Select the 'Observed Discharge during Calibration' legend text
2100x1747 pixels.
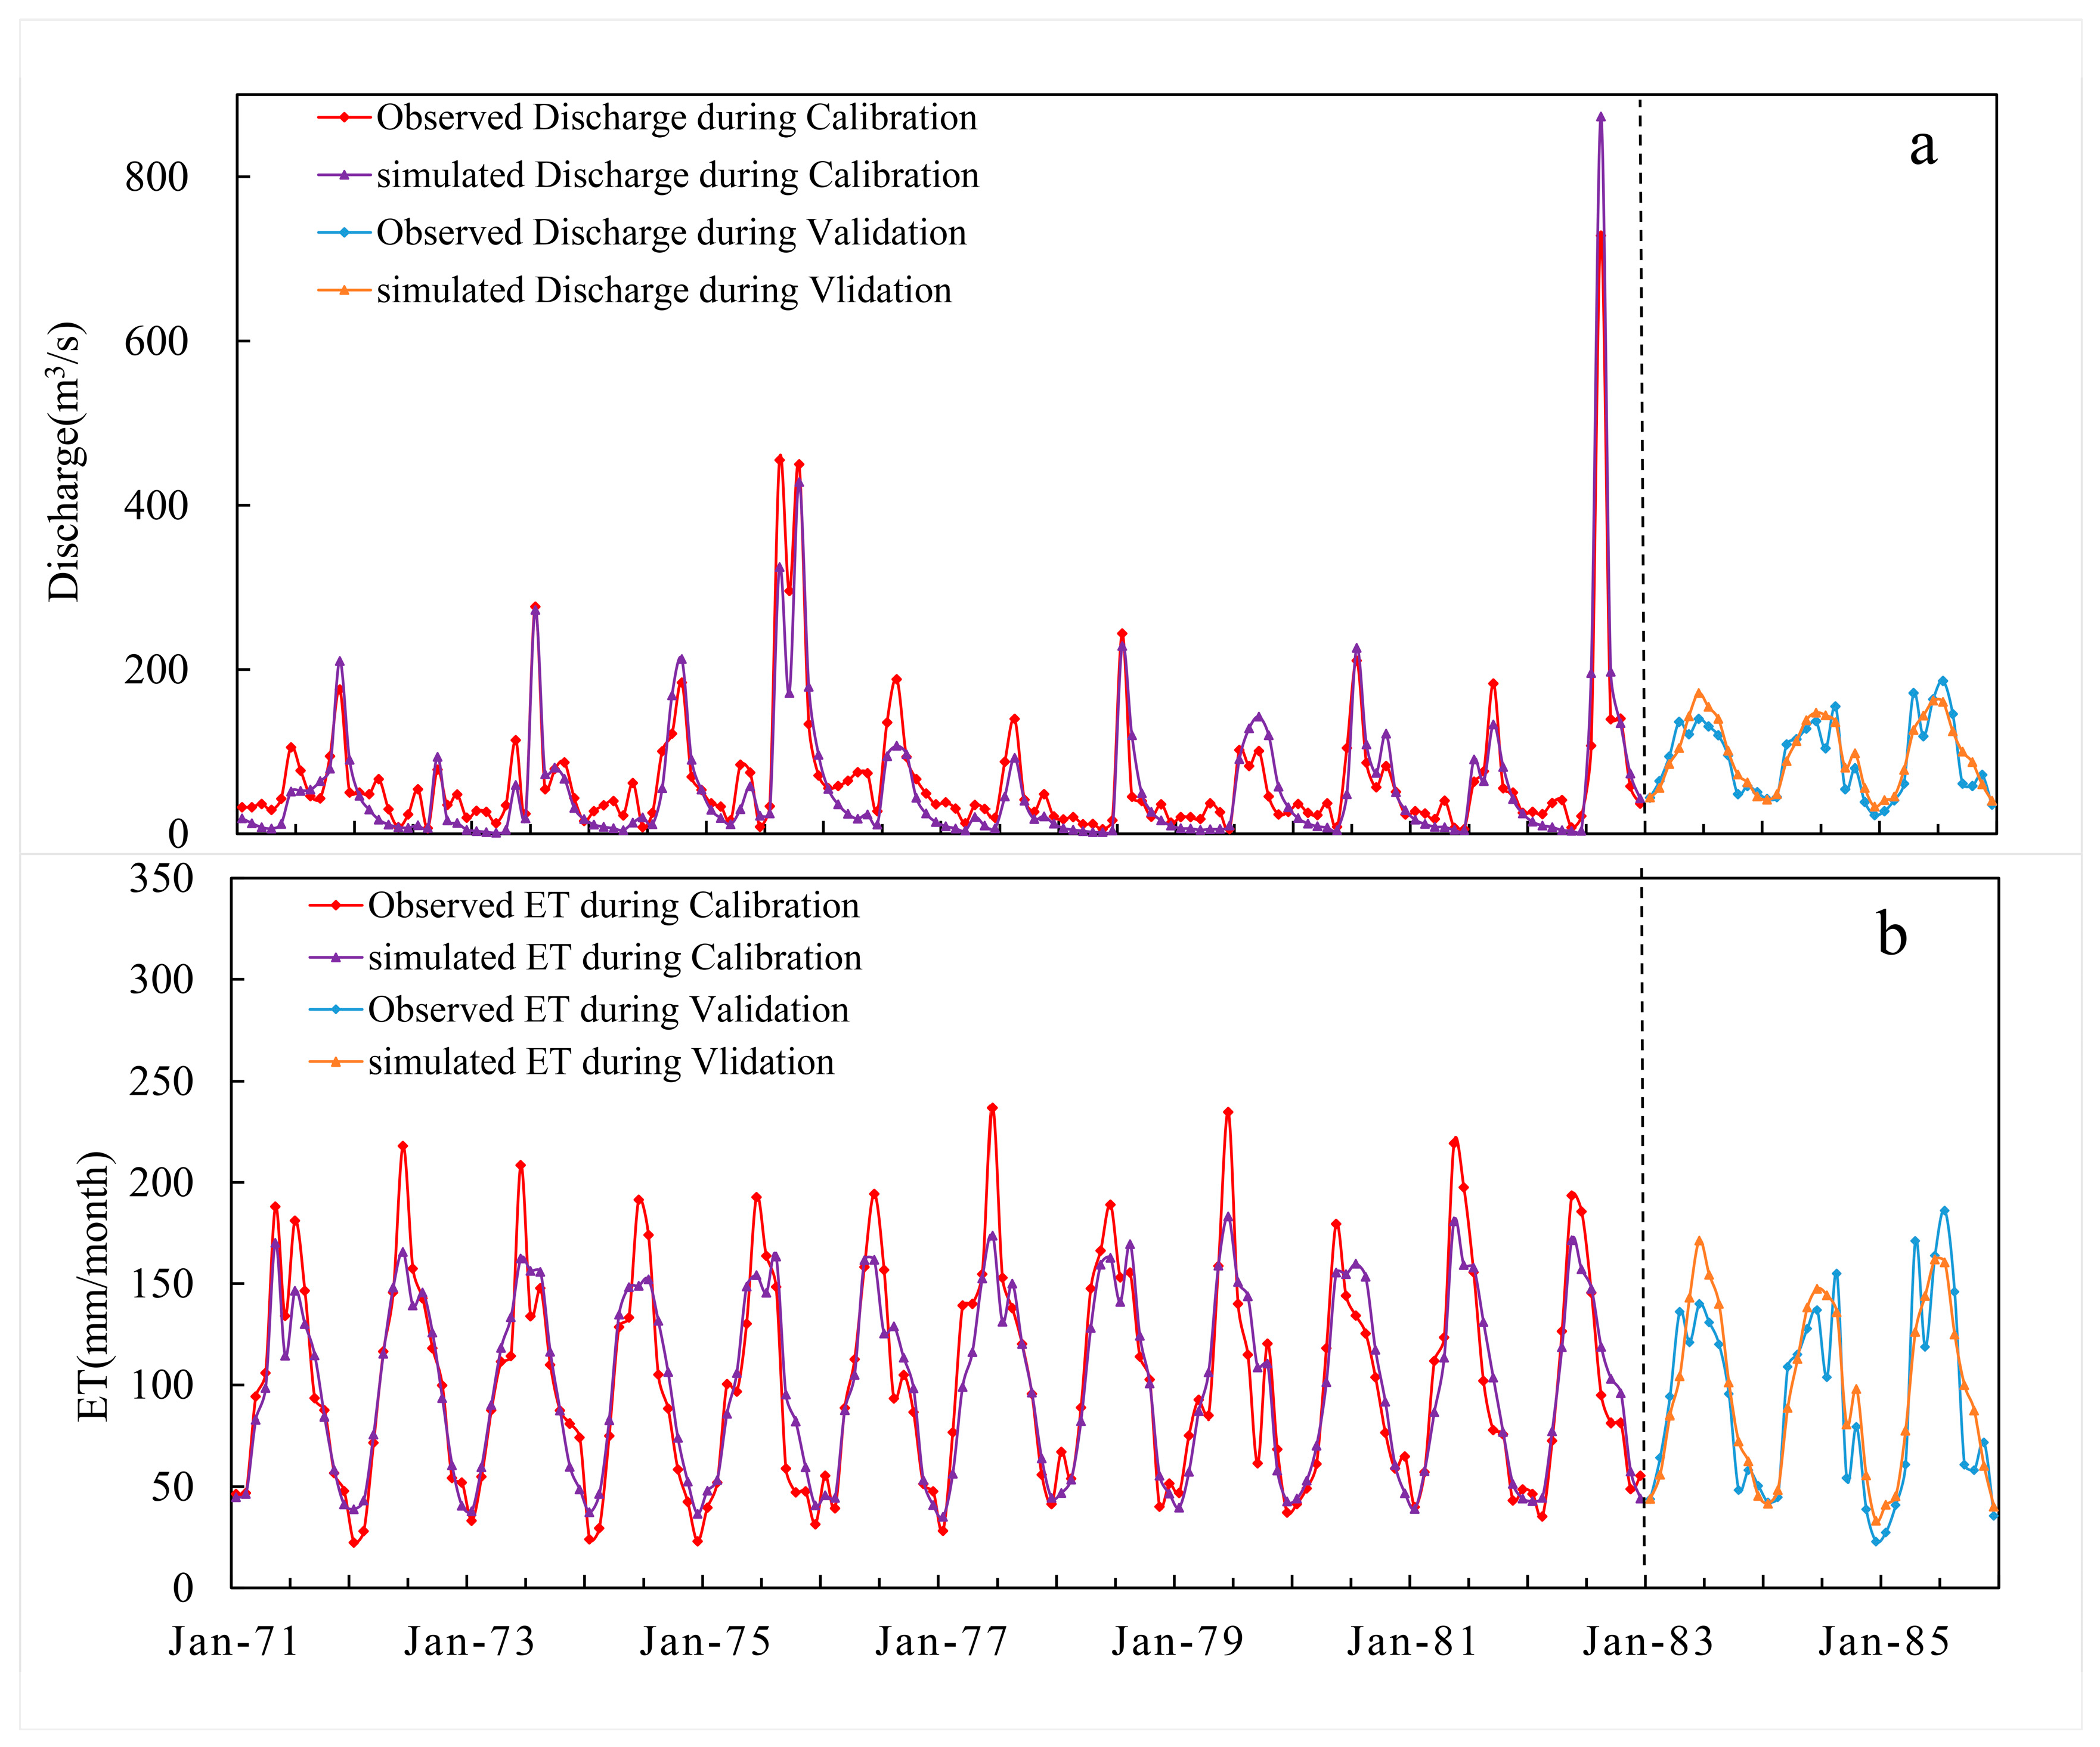pyautogui.click(x=676, y=118)
